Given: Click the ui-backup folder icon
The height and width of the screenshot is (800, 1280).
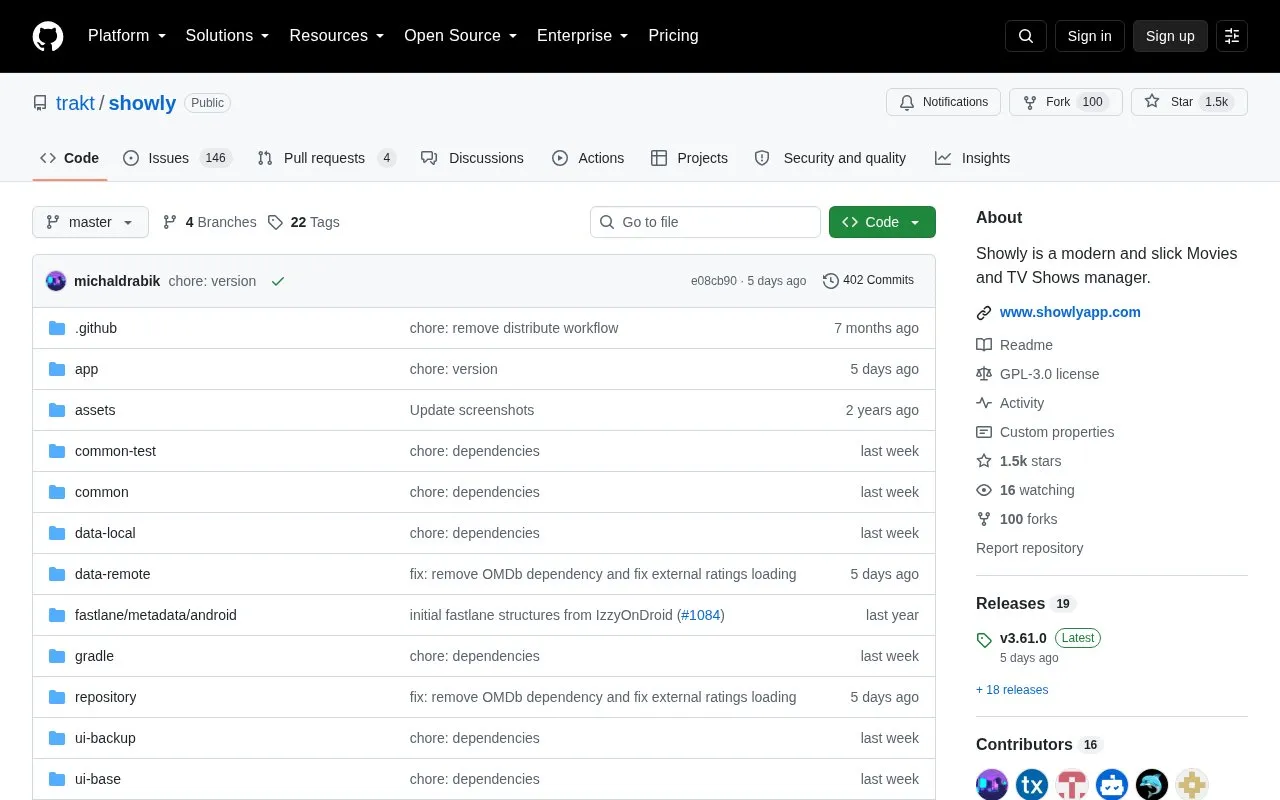Looking at the screenshot, I should pos(57,738).
